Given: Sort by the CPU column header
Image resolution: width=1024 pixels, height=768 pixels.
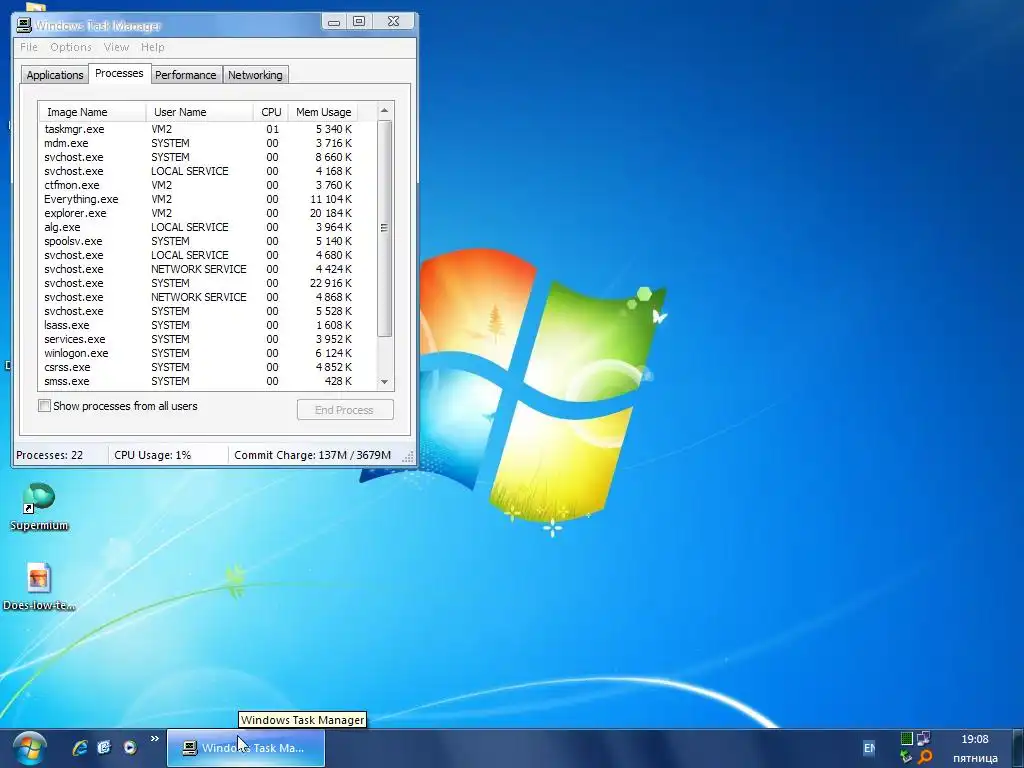Looking at the screenshot, I should (271, 112).
